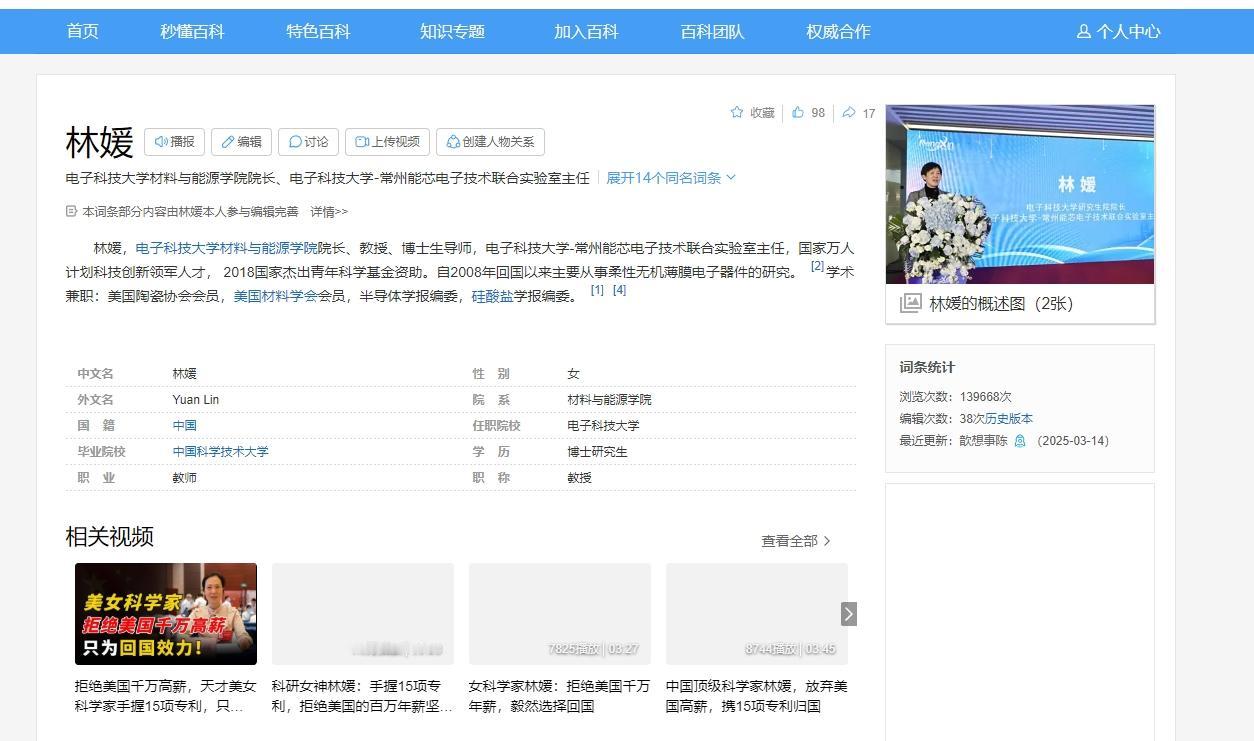Open the 讨论 discussion button

tap(308, 142)
